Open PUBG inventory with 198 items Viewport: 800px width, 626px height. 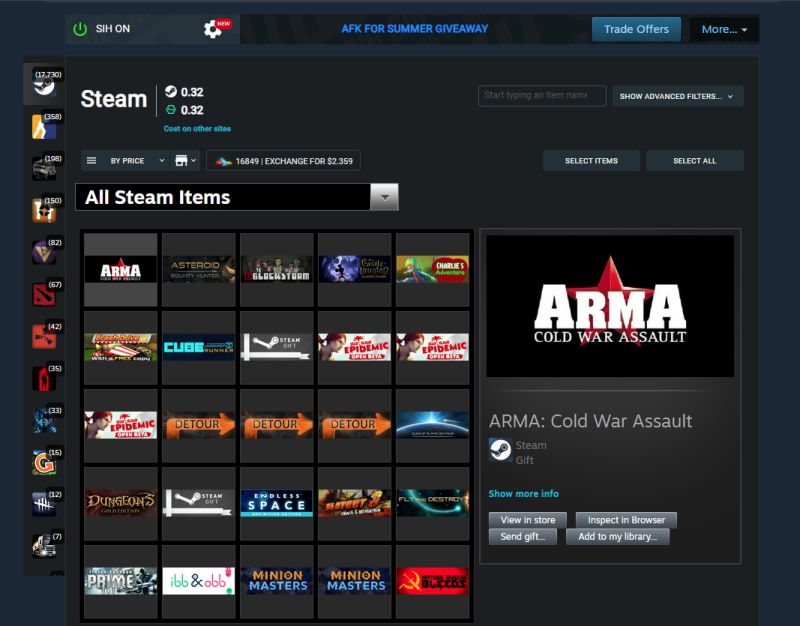pyautogui.click(x=44, y=168)
